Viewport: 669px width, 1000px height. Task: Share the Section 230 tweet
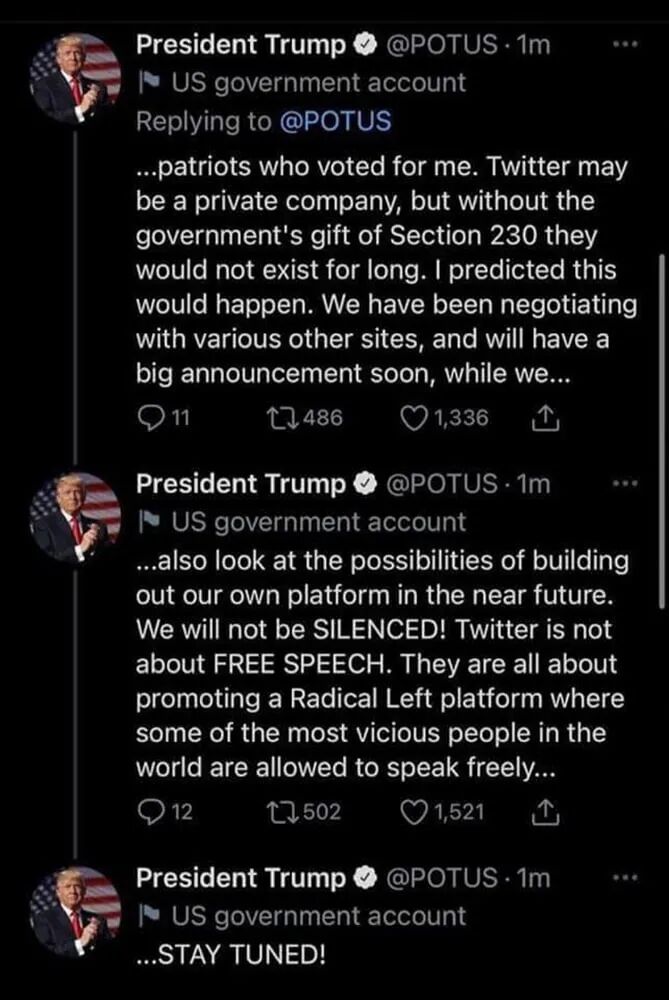[545, 418]
